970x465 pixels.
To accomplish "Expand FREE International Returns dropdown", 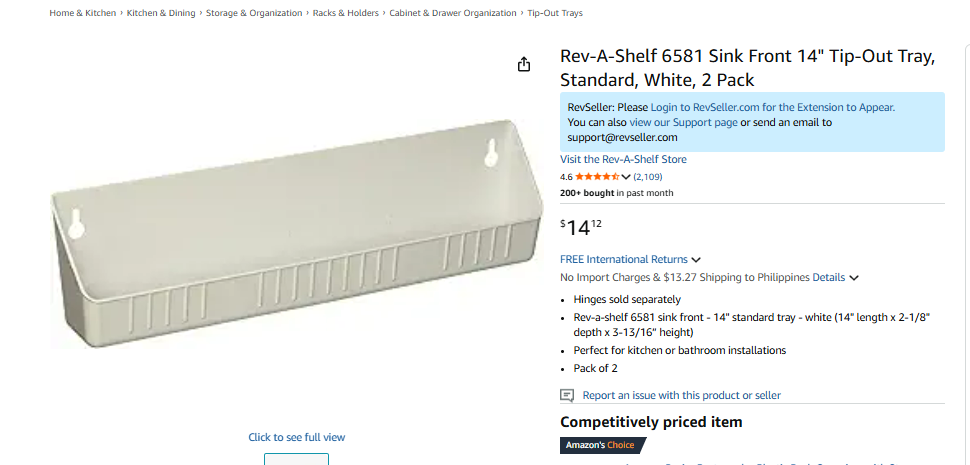I will (696, 260).
